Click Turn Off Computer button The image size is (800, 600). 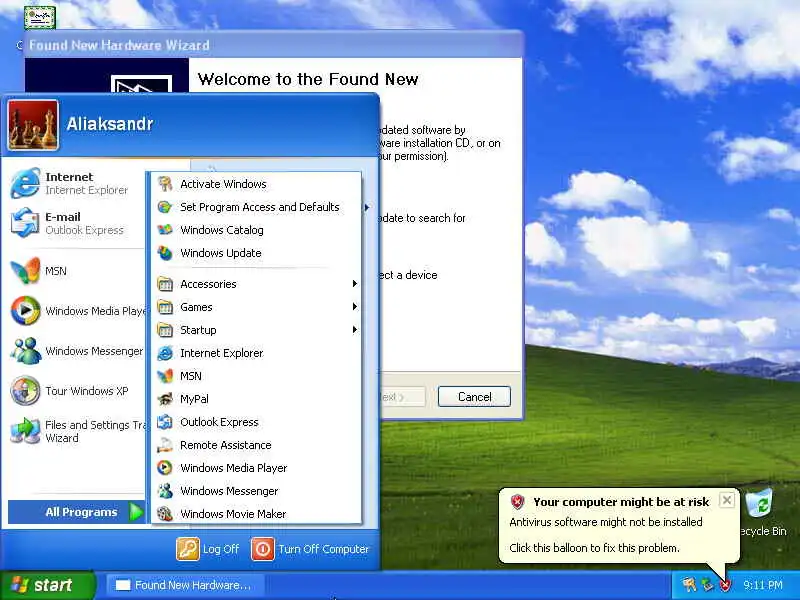pyautogui.click(x=311, y=549)
